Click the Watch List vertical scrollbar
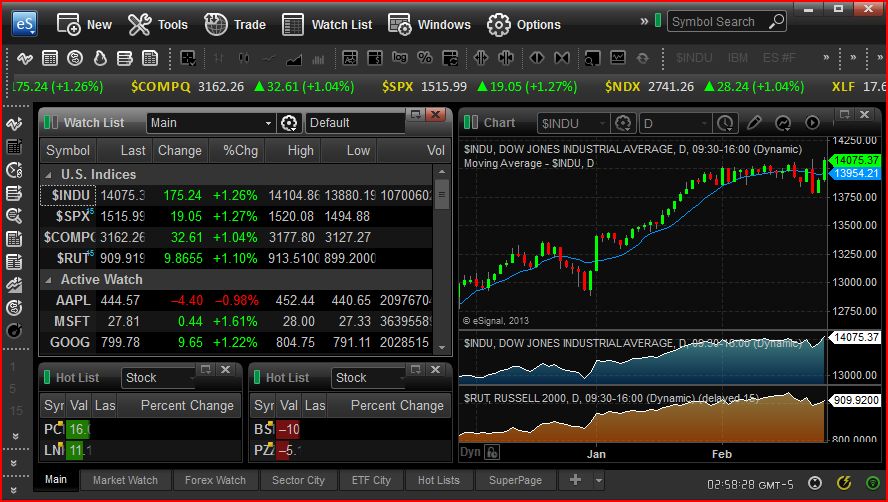 (x=442, y=260)
